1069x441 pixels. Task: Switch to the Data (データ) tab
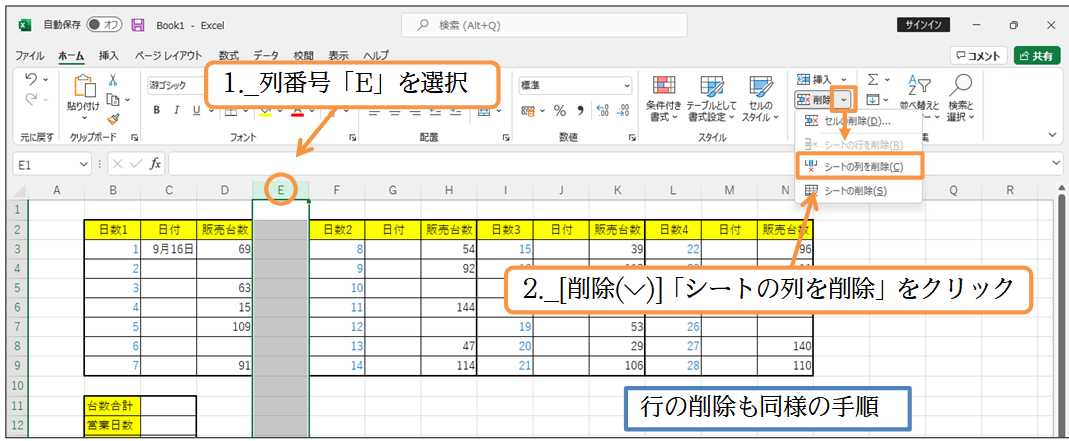pyautogui.click(x=267, y=55)
